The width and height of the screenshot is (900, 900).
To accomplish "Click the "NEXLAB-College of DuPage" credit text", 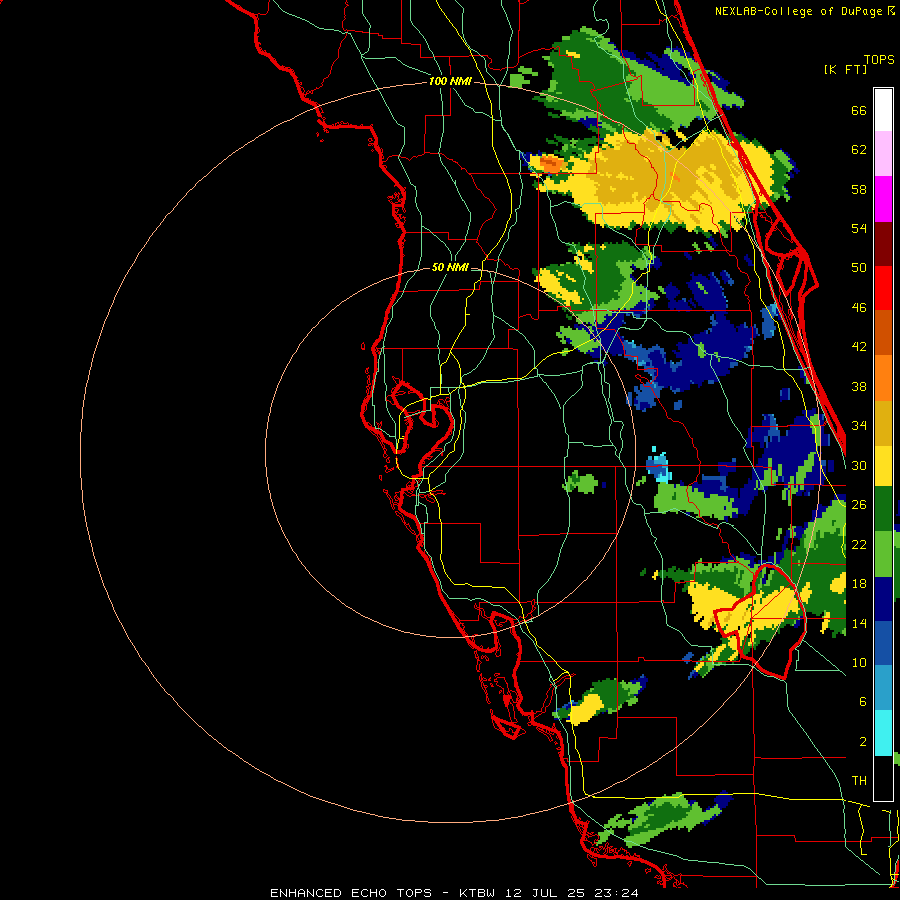I will [x=798, y=11].
